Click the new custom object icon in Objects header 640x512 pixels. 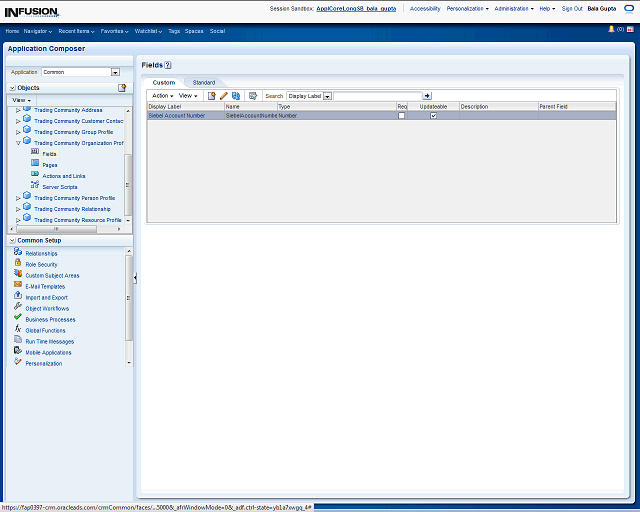coord(122,88)
